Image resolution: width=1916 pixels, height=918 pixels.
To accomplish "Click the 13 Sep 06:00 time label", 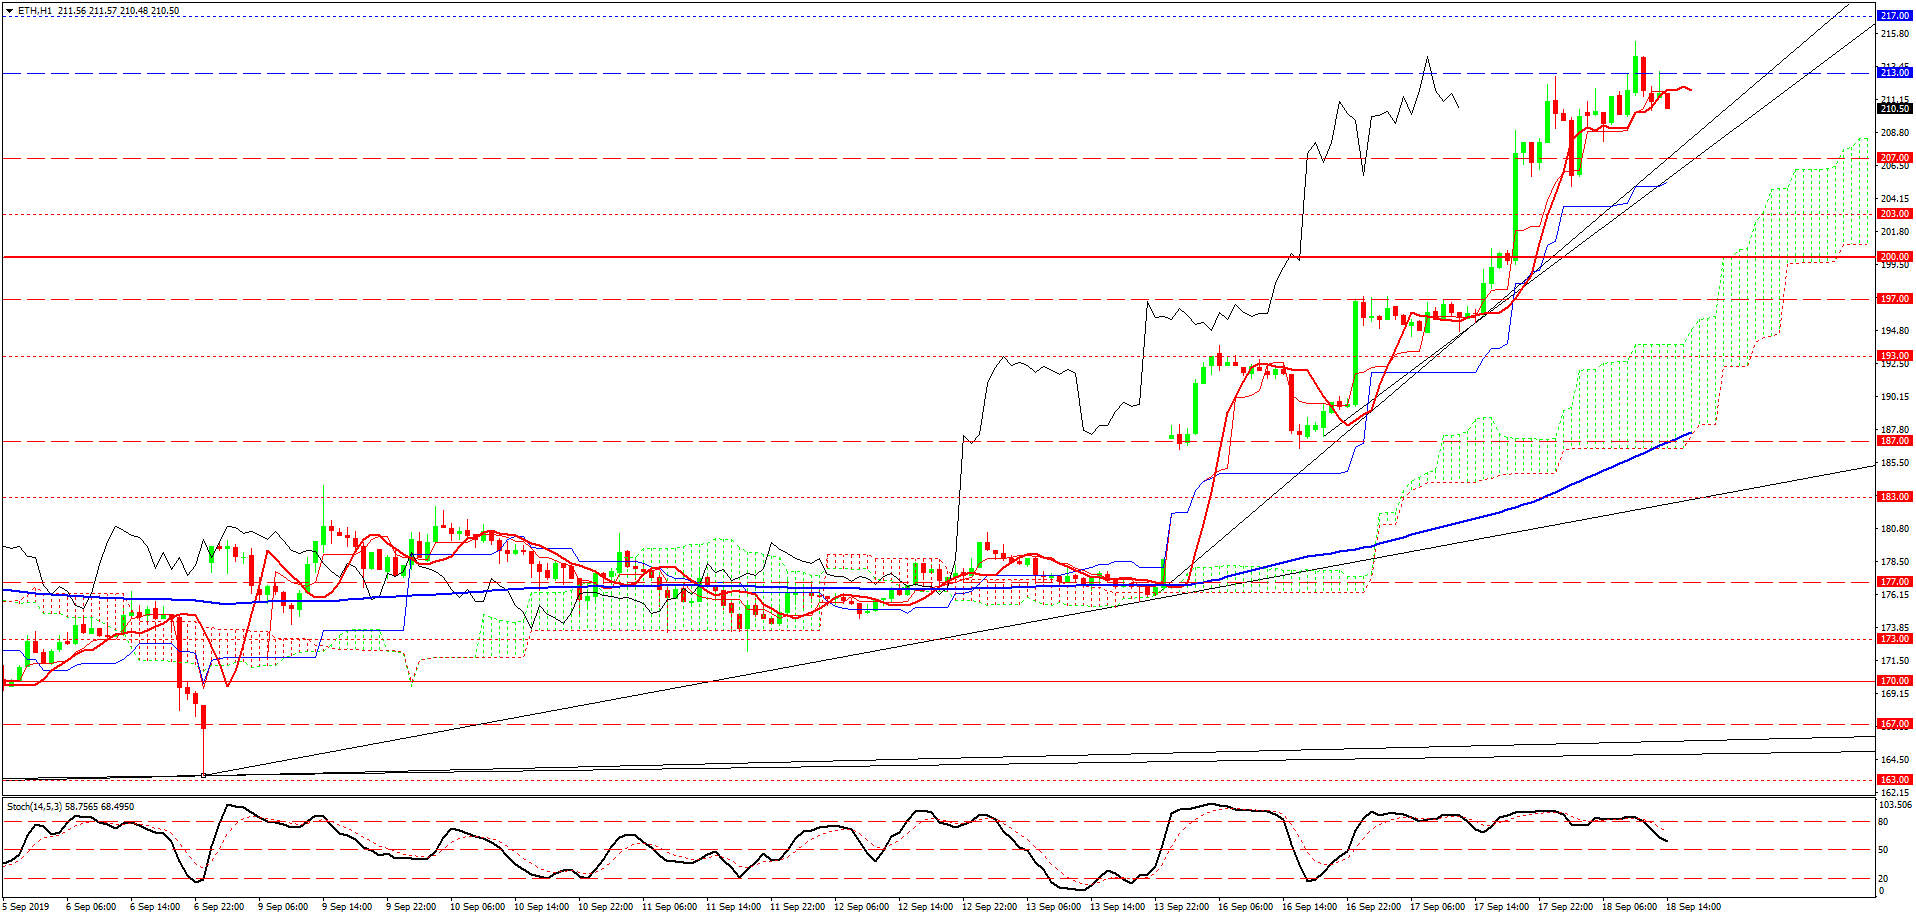I will coord(1053,907).
